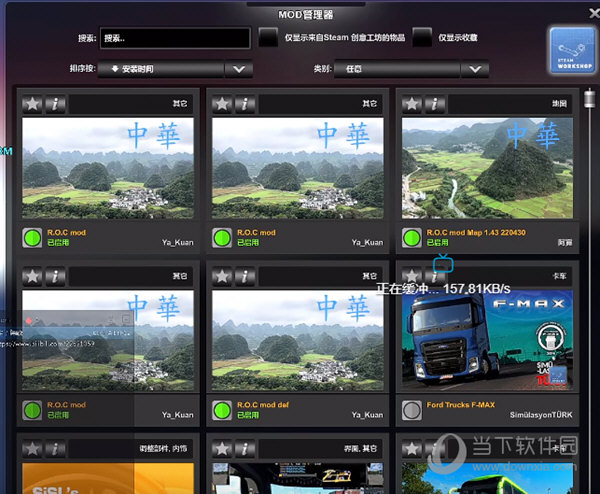The image size is (600, 494).
Task: Click the 界面, 其它 category label
Action: point(360,448)
